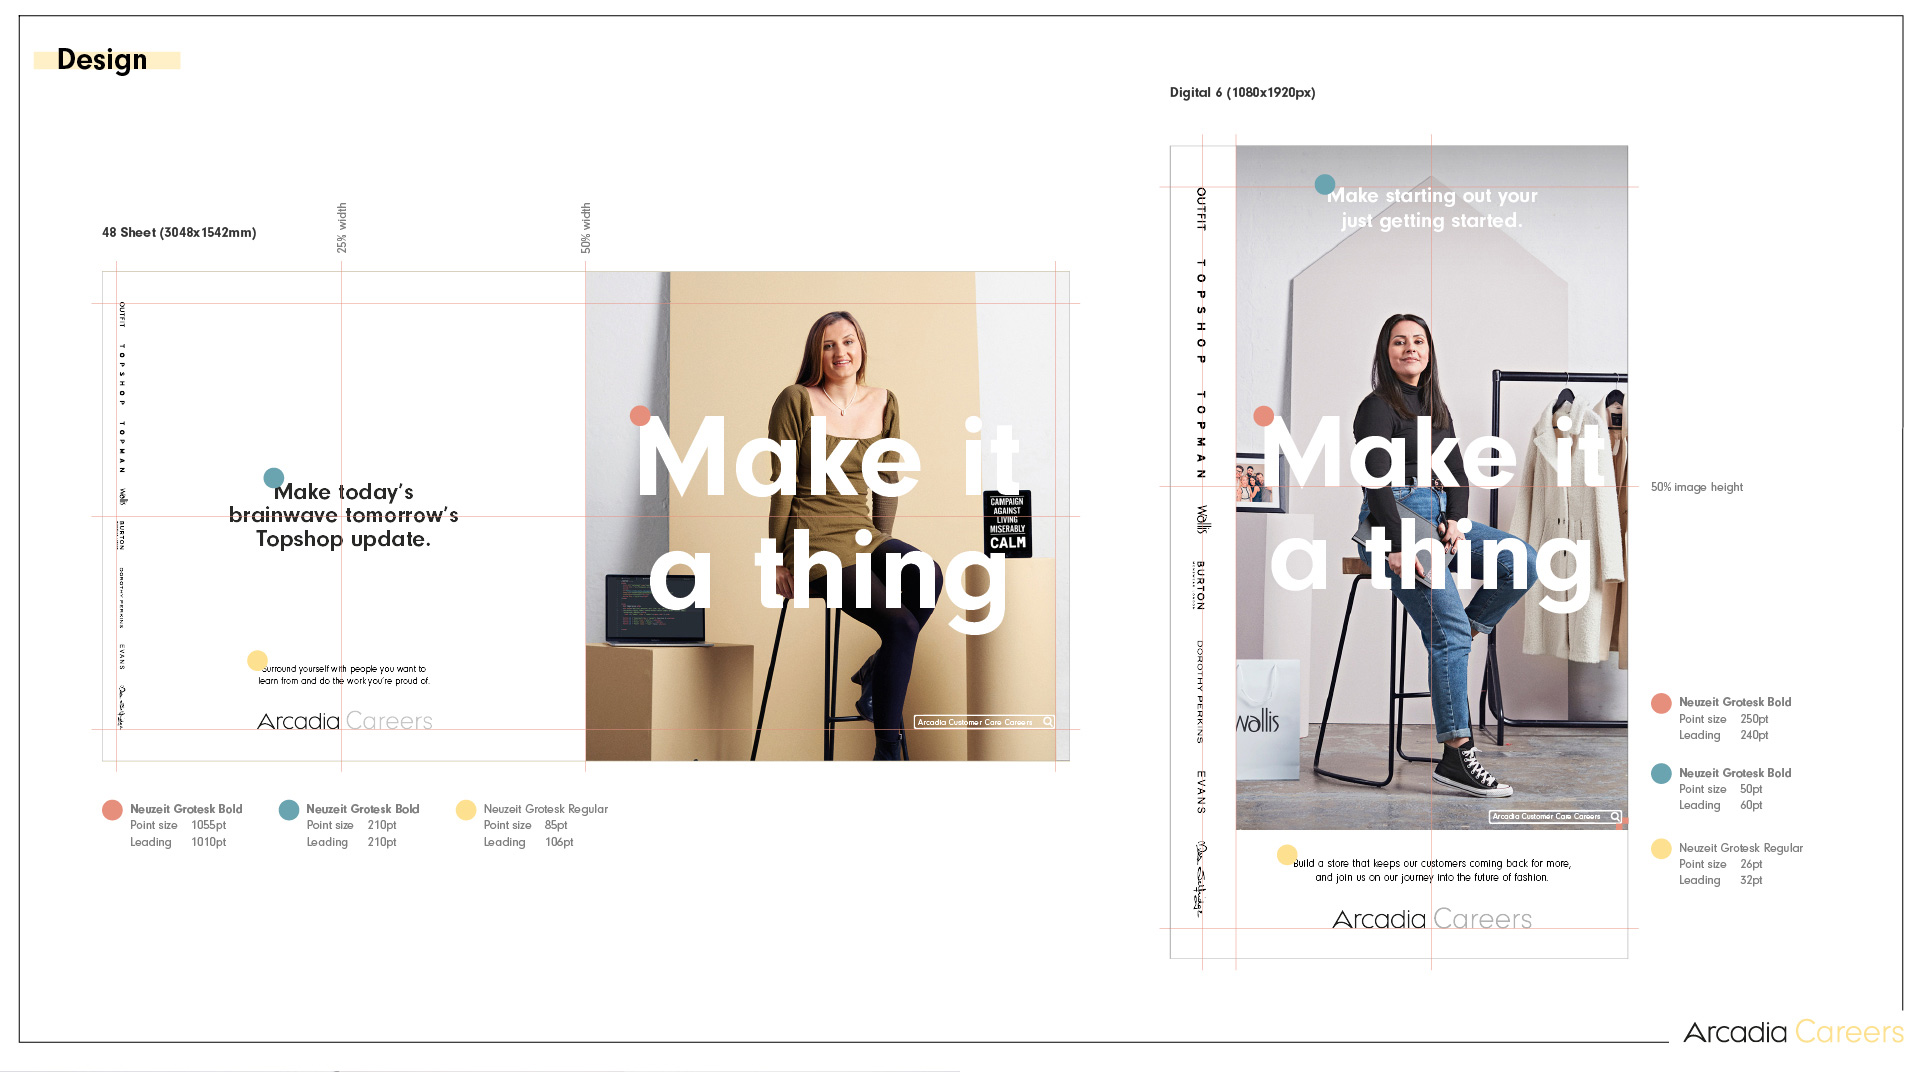Click the OUTFIT logo on Digital 6 strip
The image size is (1920, 1072).
[x=1201, y=209]
